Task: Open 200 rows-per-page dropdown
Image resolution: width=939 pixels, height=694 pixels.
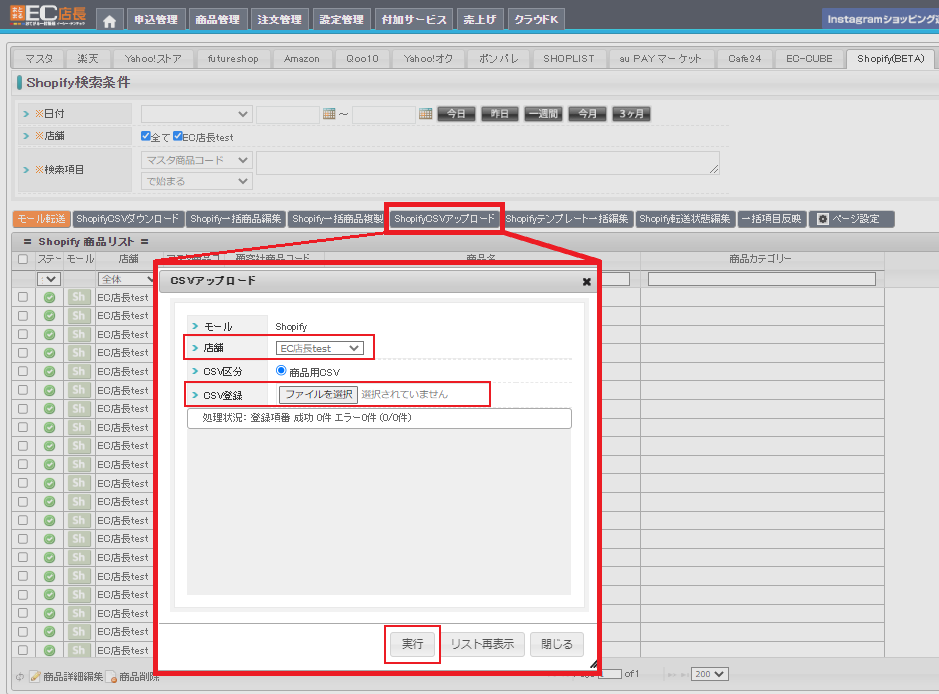Action: [710, 674]
